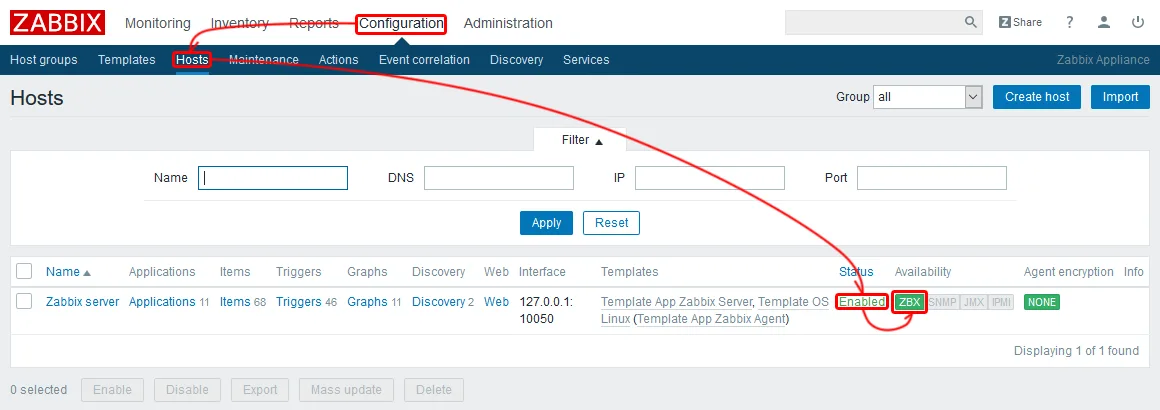Click the ZBX availability badge
The image size is (1160, 410).
pos(909,302)
